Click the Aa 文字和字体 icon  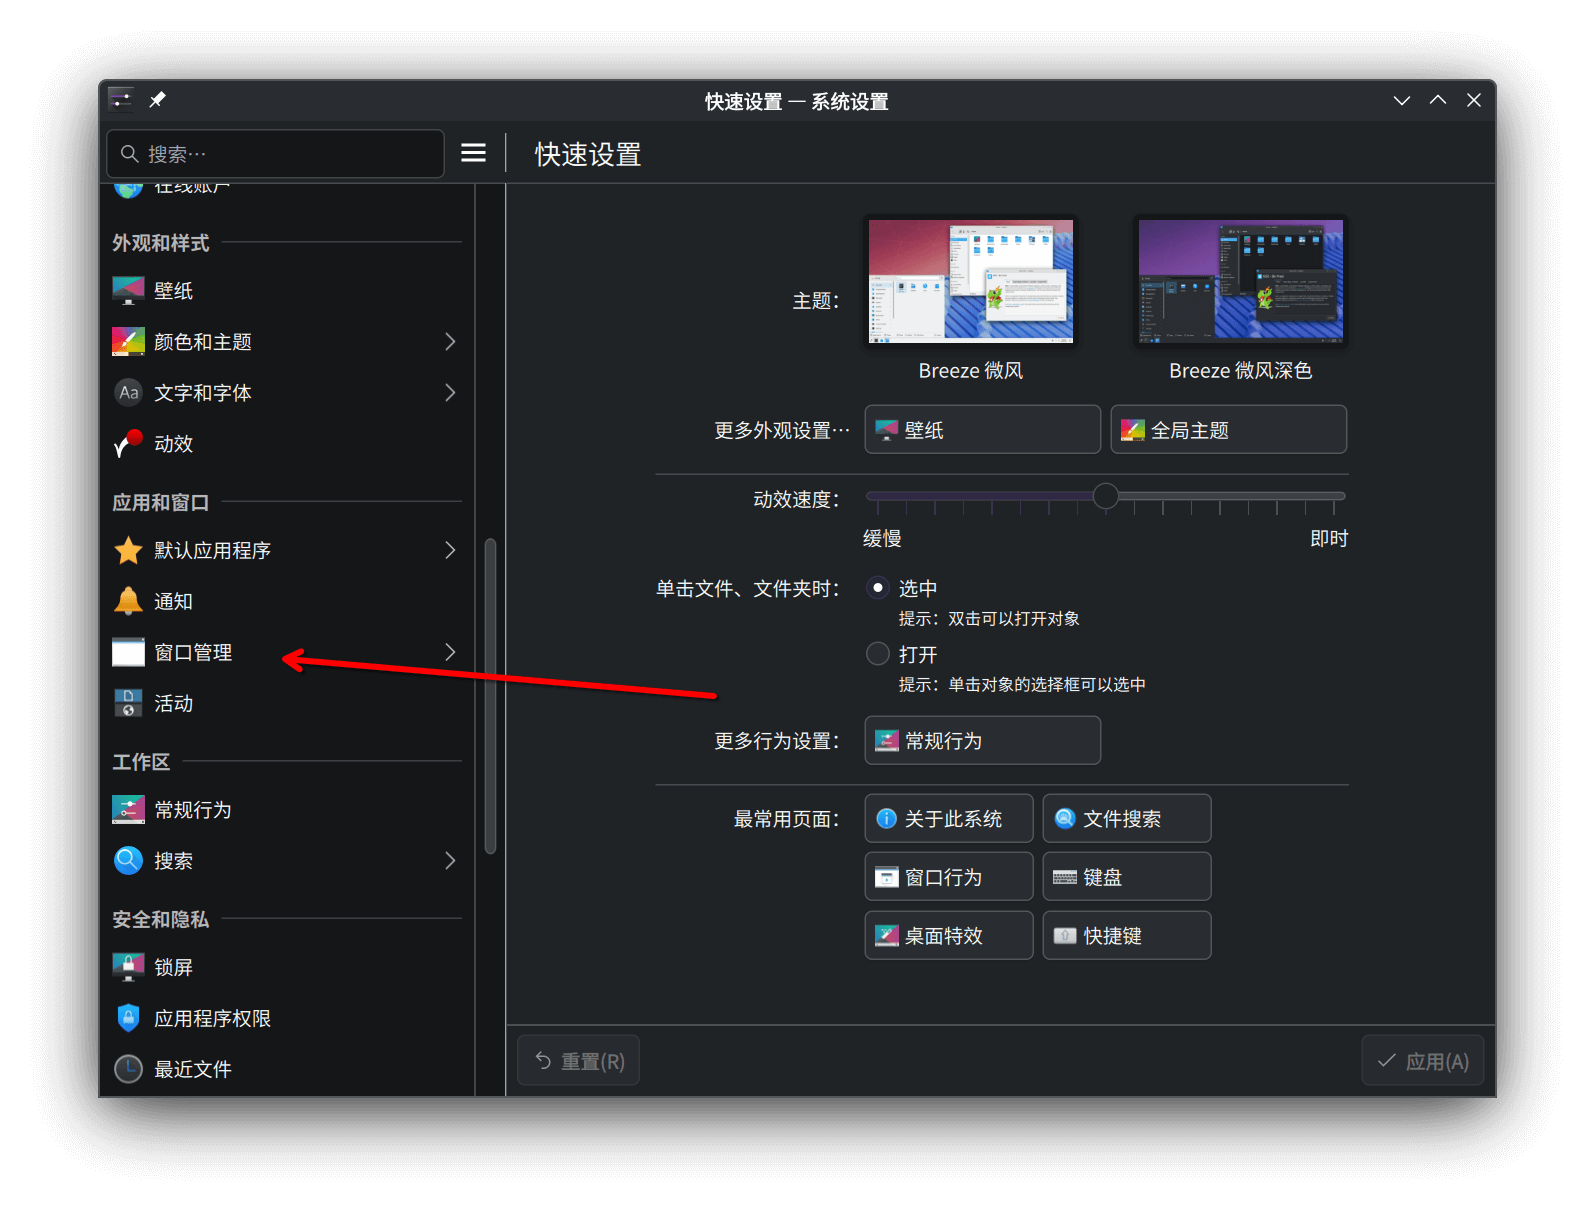128,393
